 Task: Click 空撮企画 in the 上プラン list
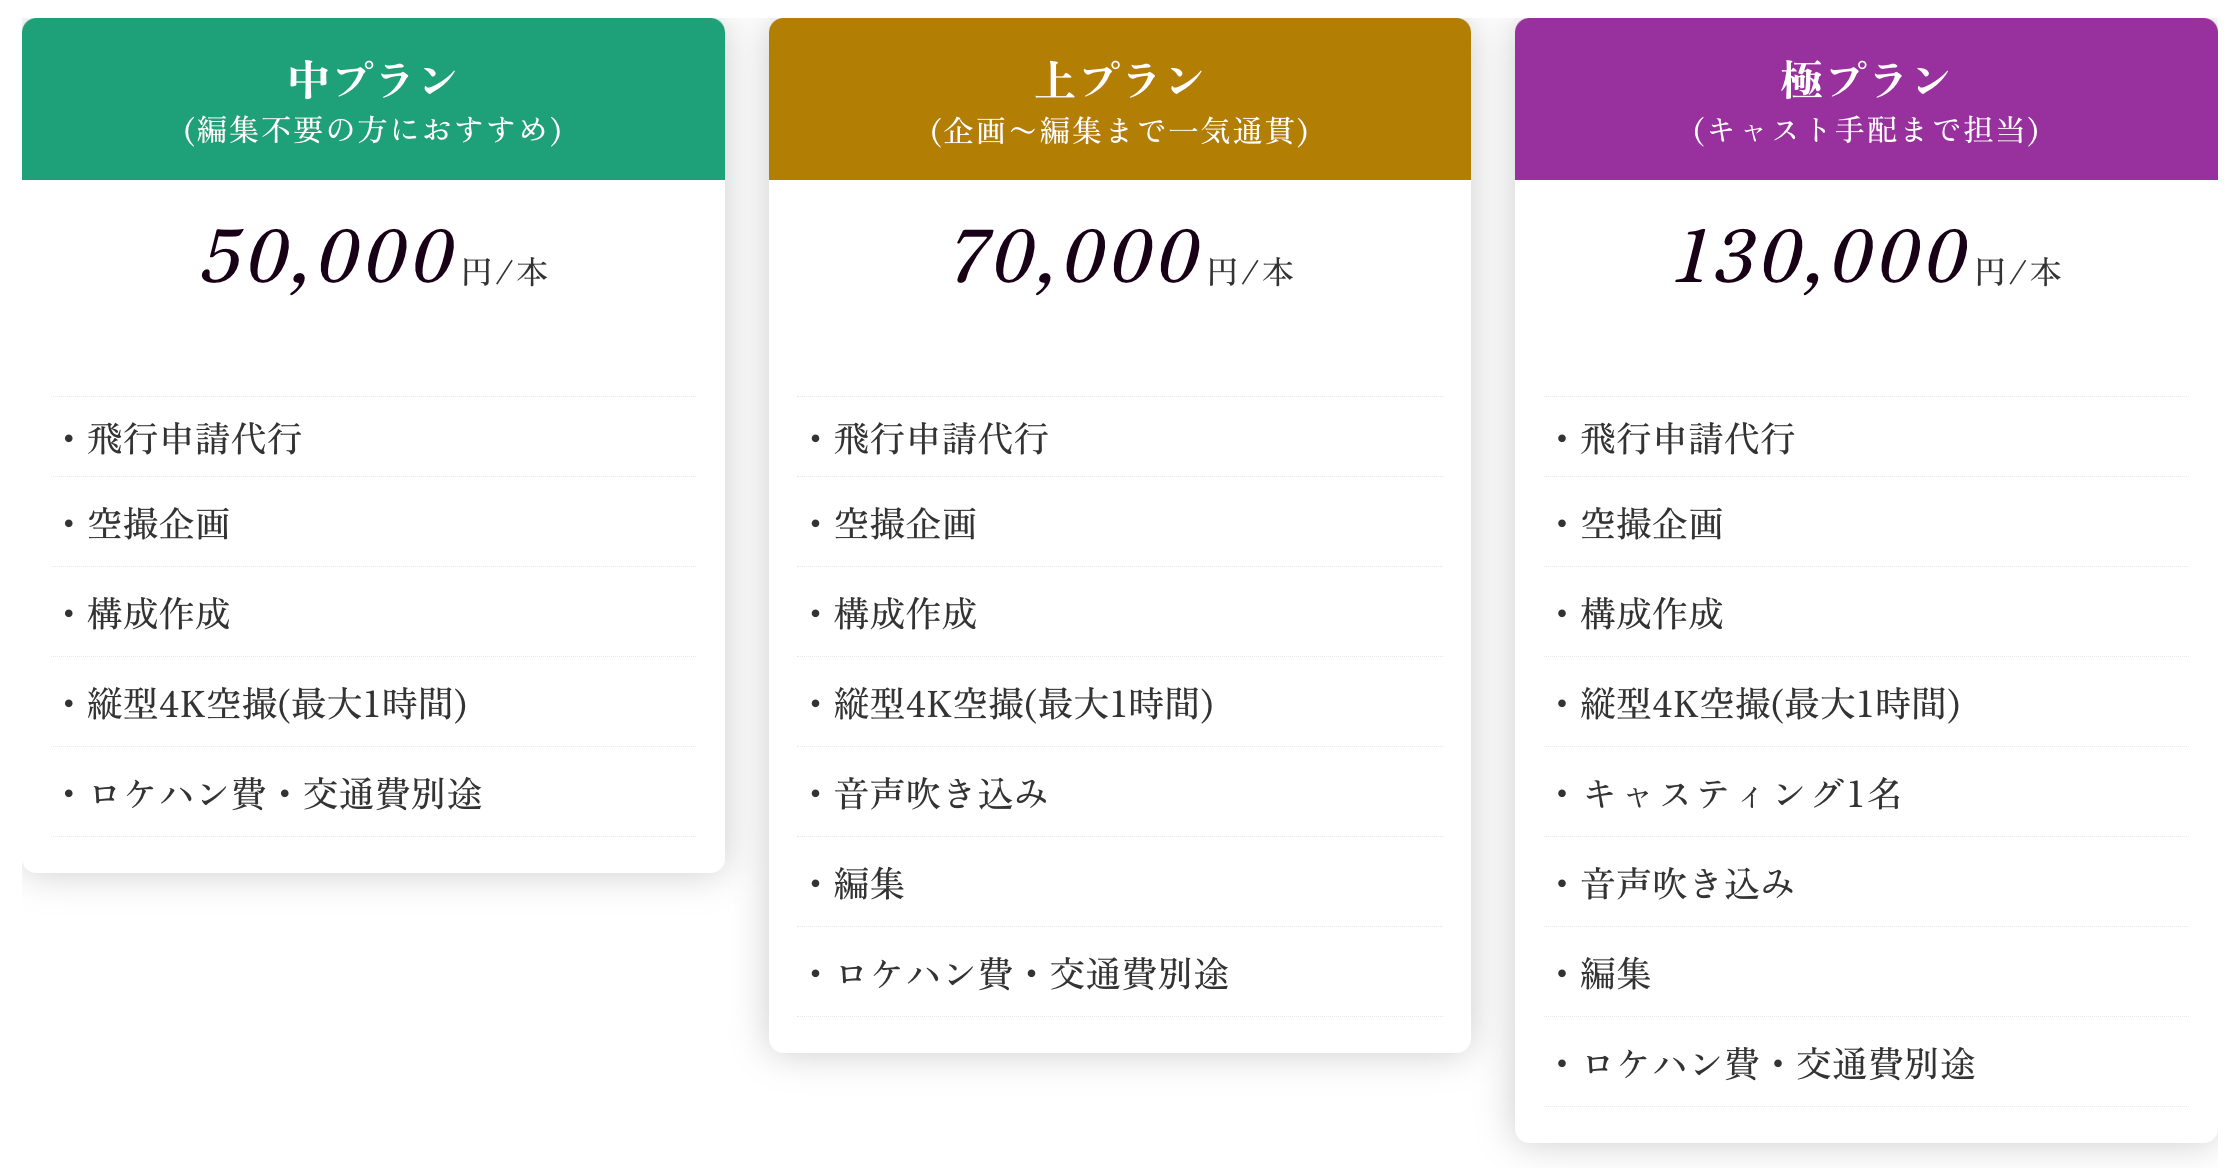[905, 524]
